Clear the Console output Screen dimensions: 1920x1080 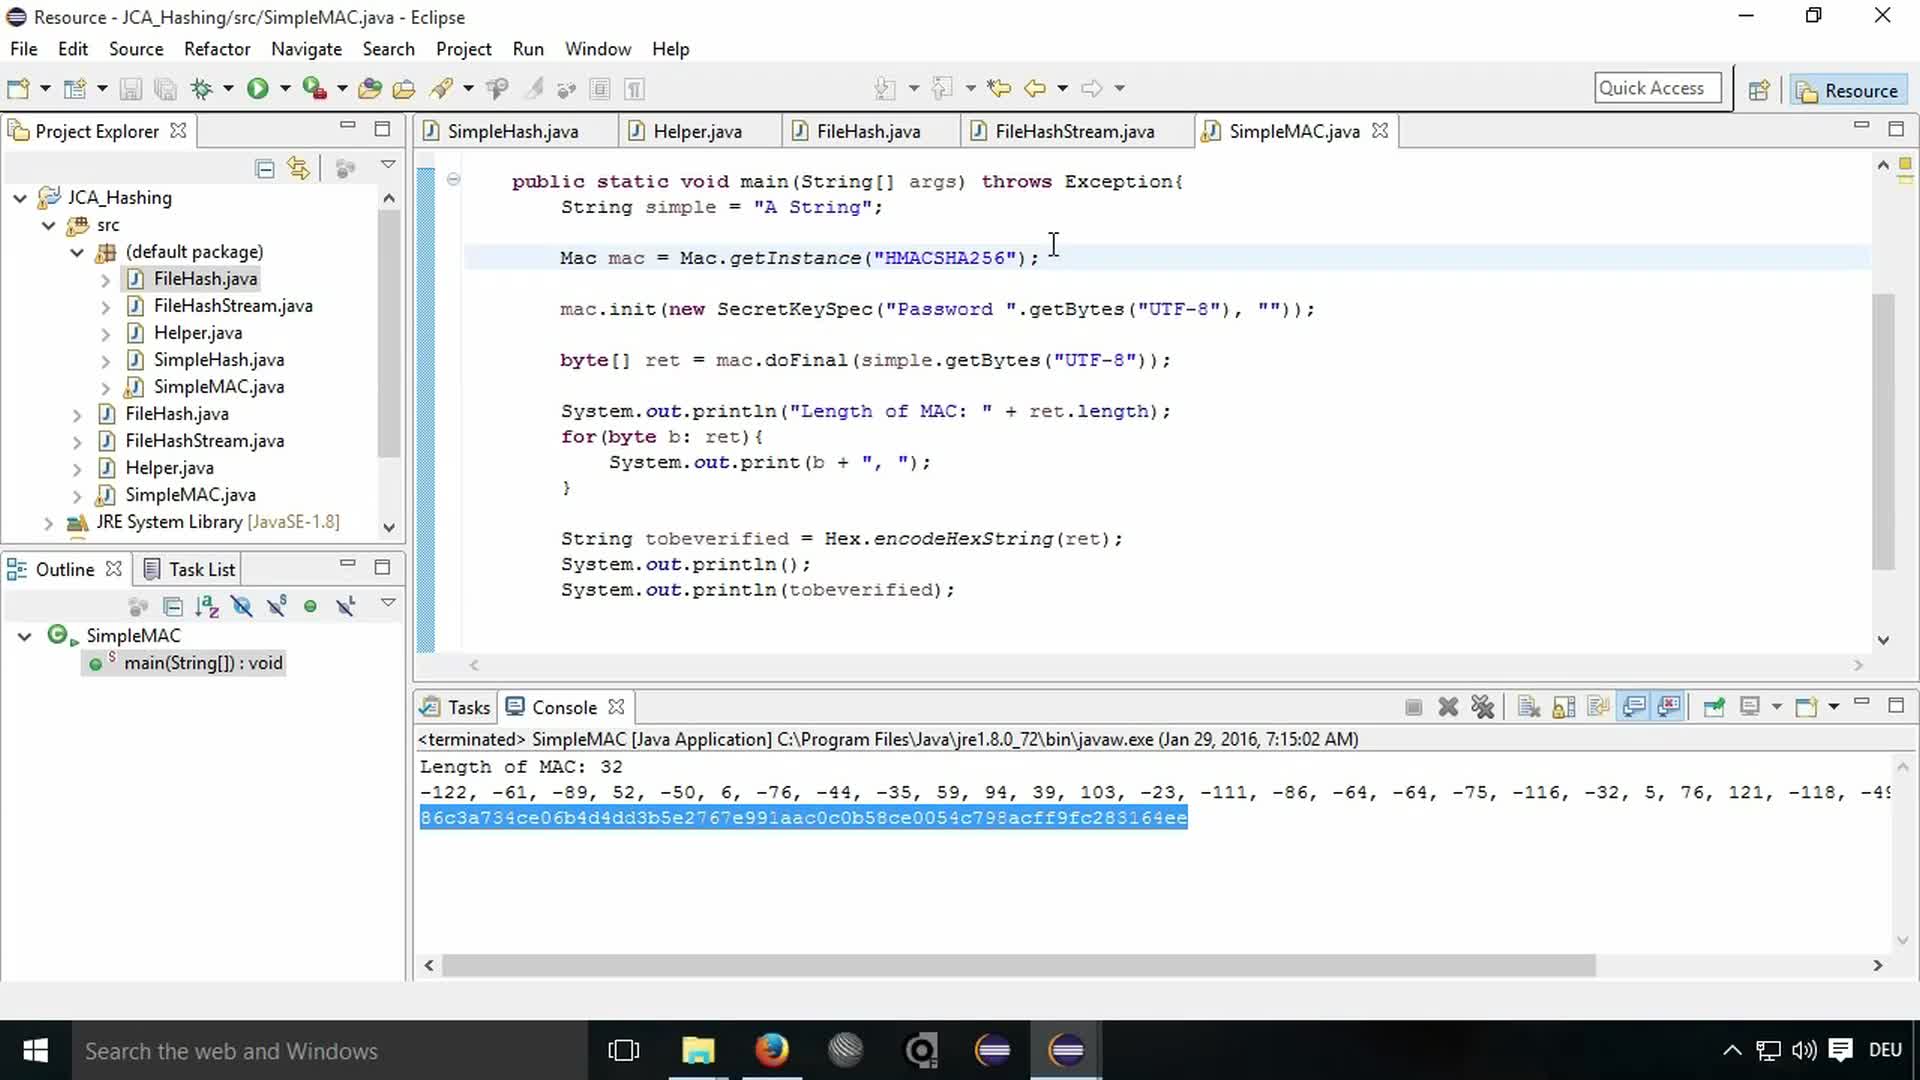[x=1529, y=706]
